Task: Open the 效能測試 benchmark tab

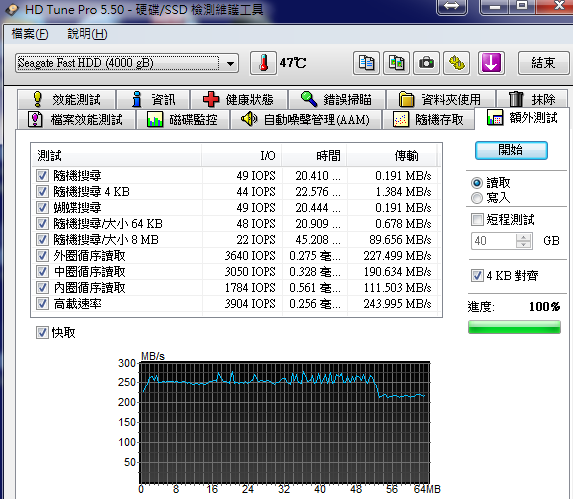Action: 67,99
